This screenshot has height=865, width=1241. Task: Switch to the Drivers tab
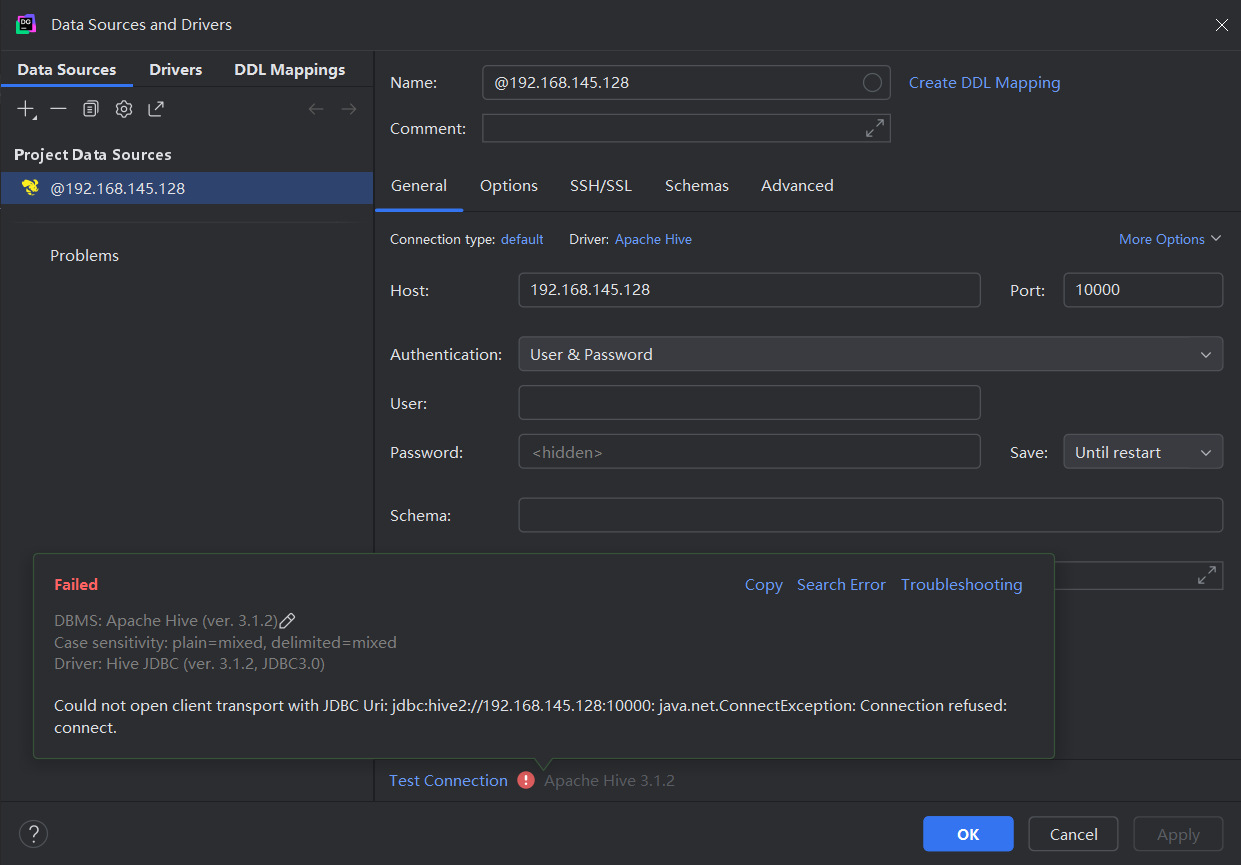(x=176, y=70)
